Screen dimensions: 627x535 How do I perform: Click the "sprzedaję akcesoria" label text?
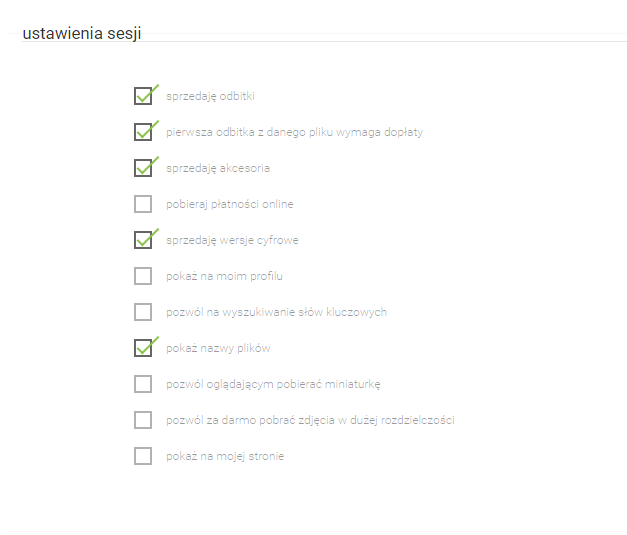217,168
